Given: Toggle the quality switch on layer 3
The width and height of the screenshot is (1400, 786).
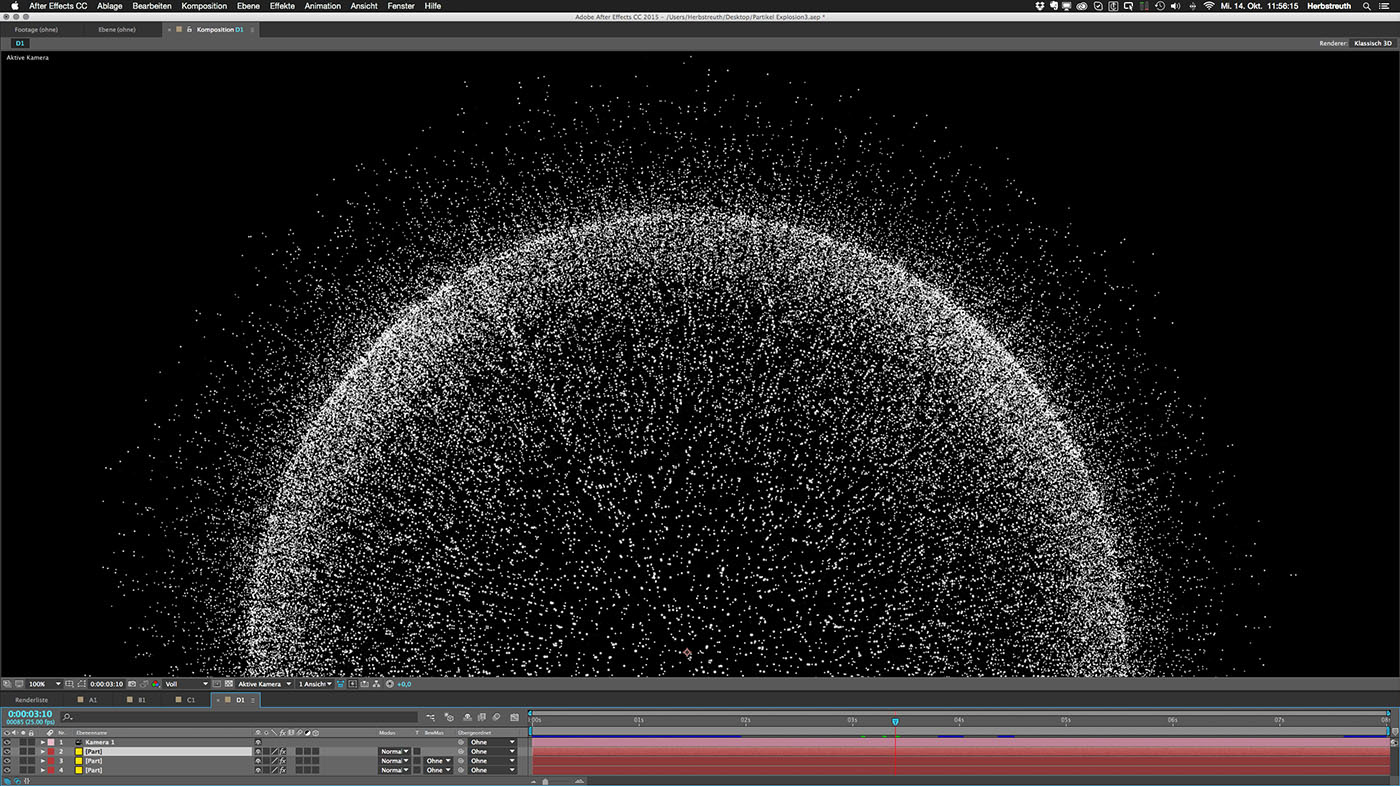Looking at the screenshot, I should tap(274, 761).
